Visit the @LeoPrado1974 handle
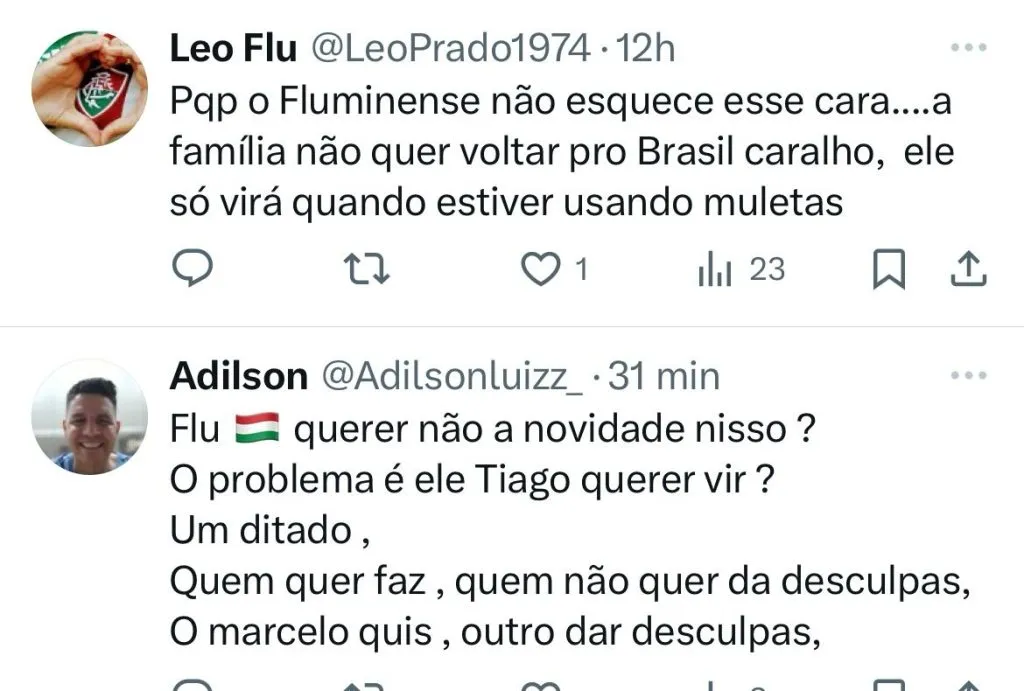This screenshot has width=1024, height=691. [x=450, y=48]
